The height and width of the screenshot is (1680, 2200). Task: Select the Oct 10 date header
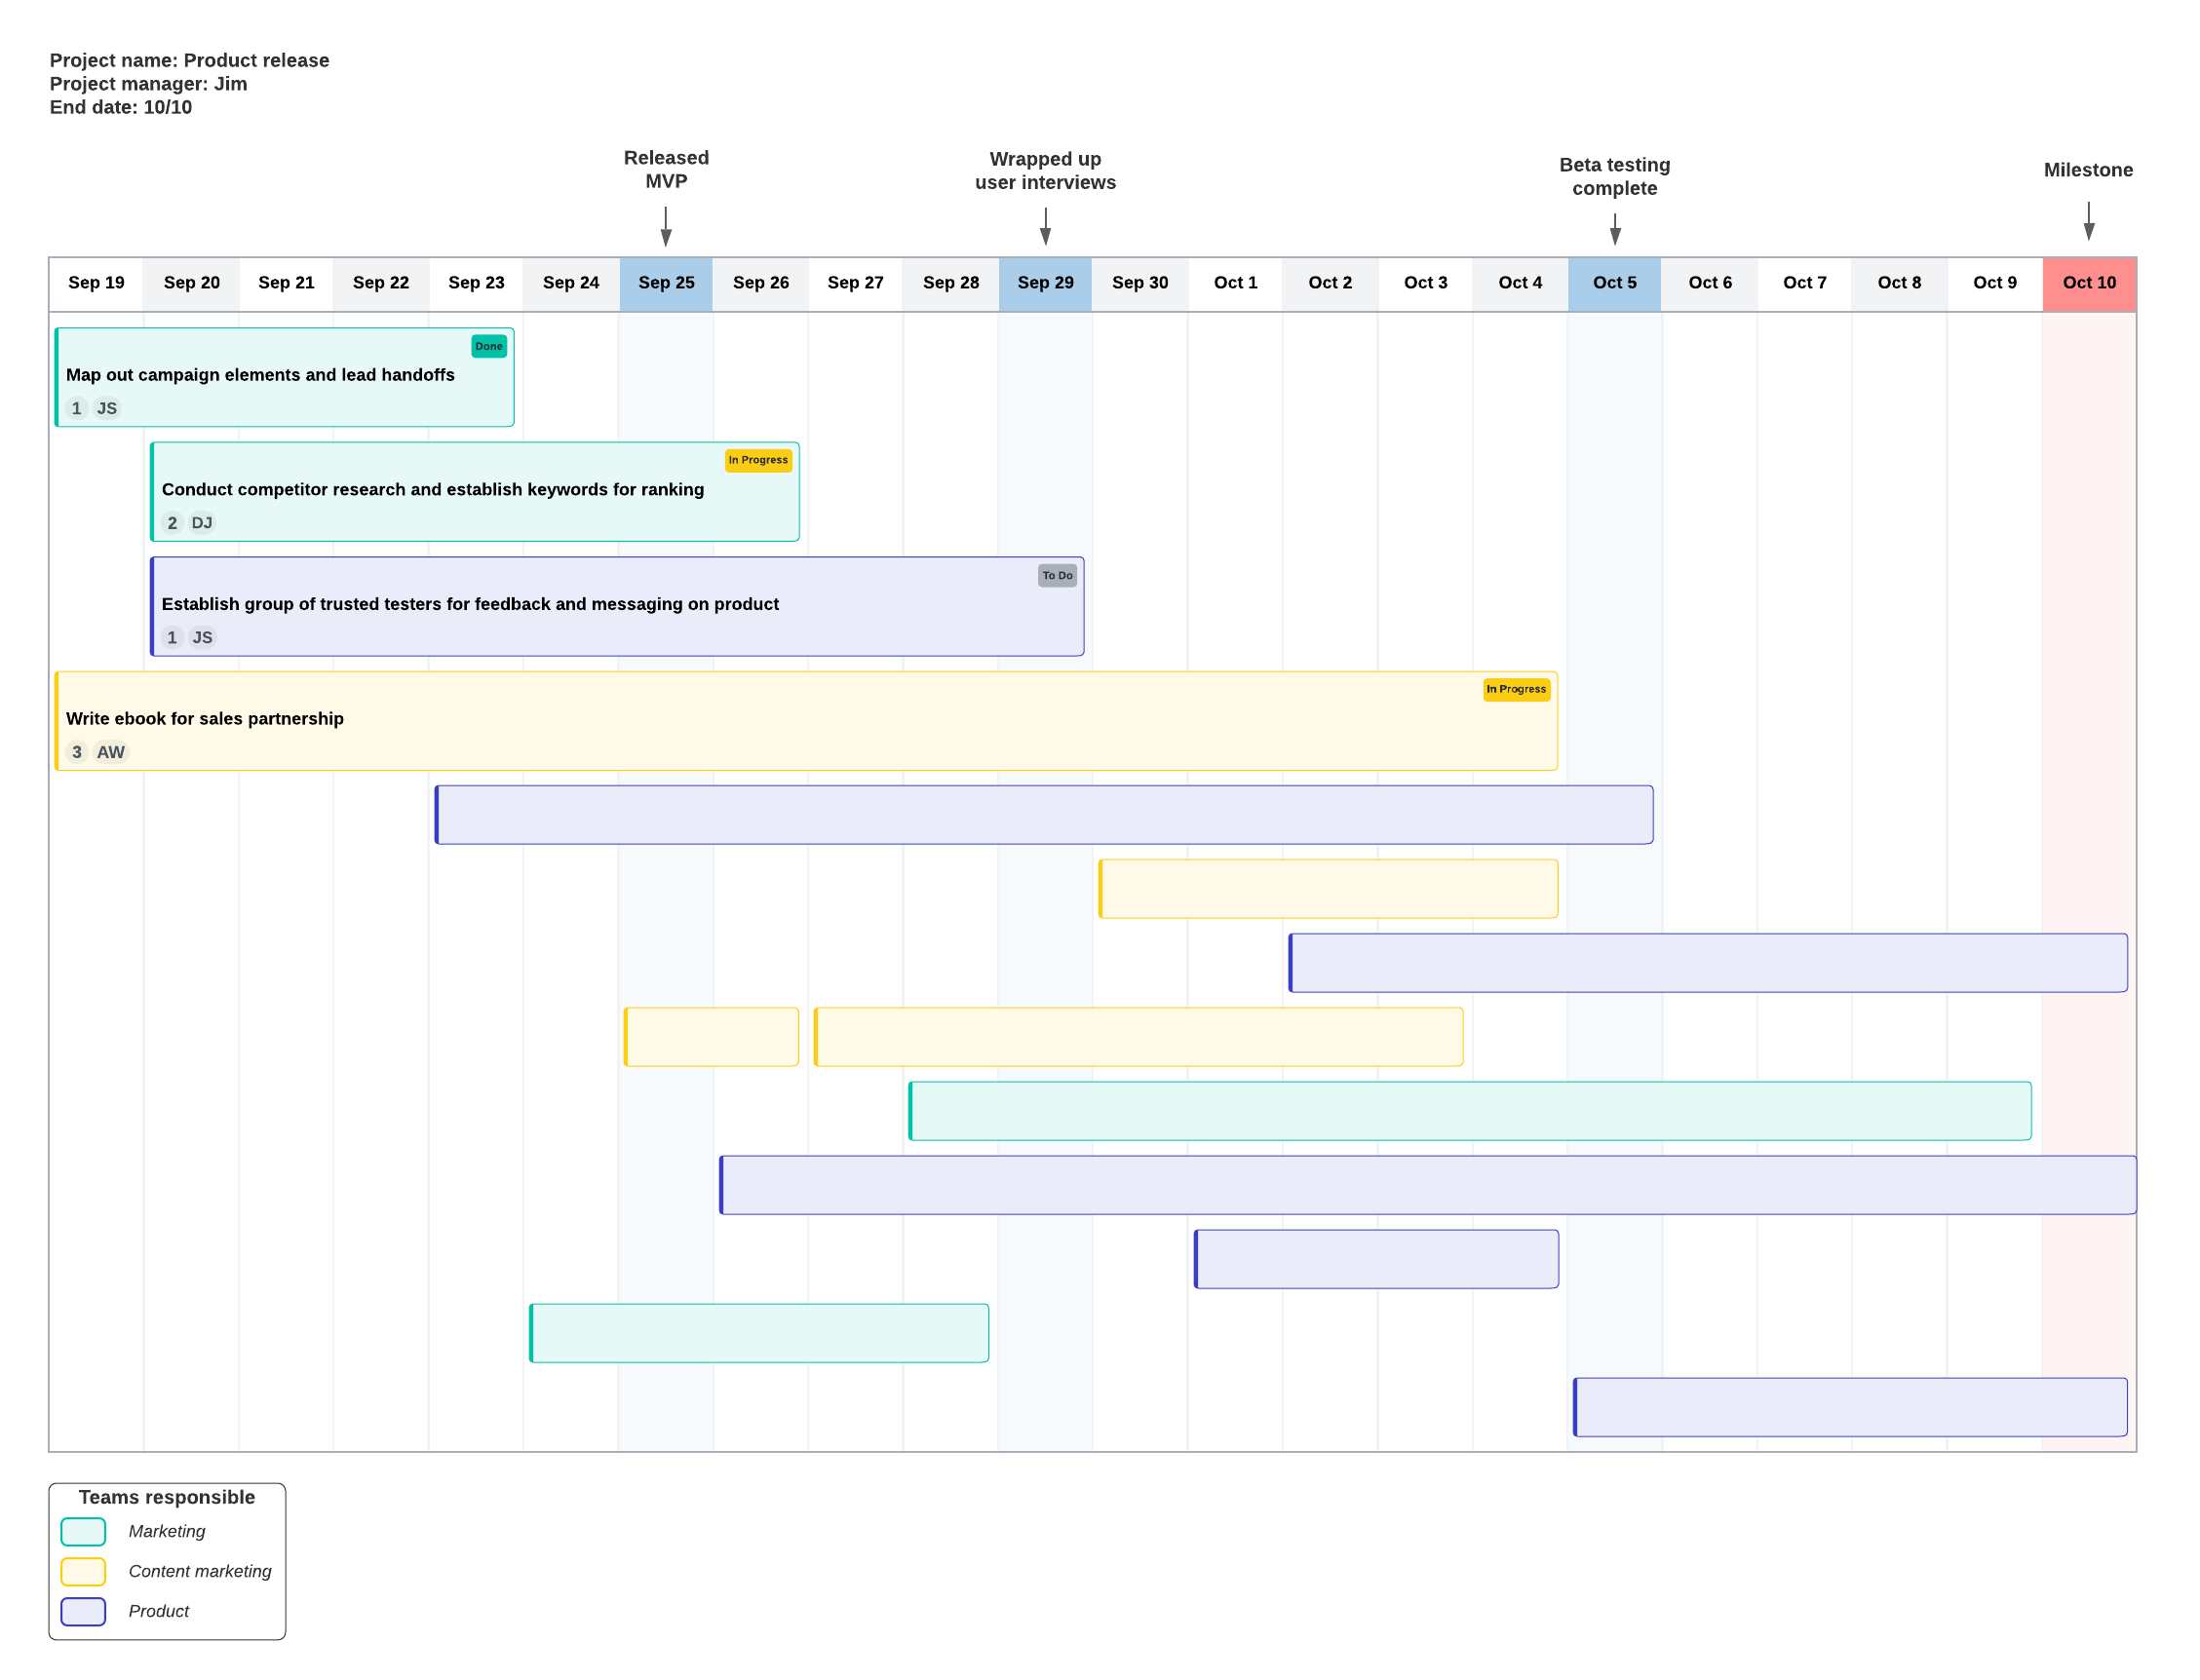click(2088, 283)
